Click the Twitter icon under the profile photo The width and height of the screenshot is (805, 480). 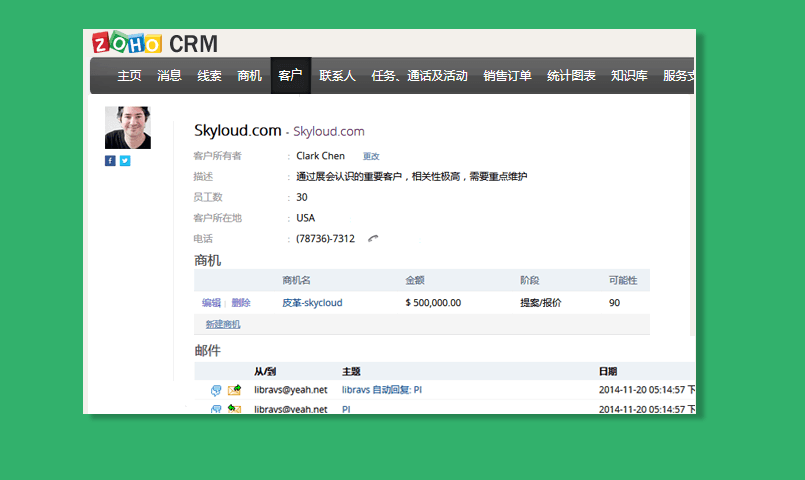[125, 161]
